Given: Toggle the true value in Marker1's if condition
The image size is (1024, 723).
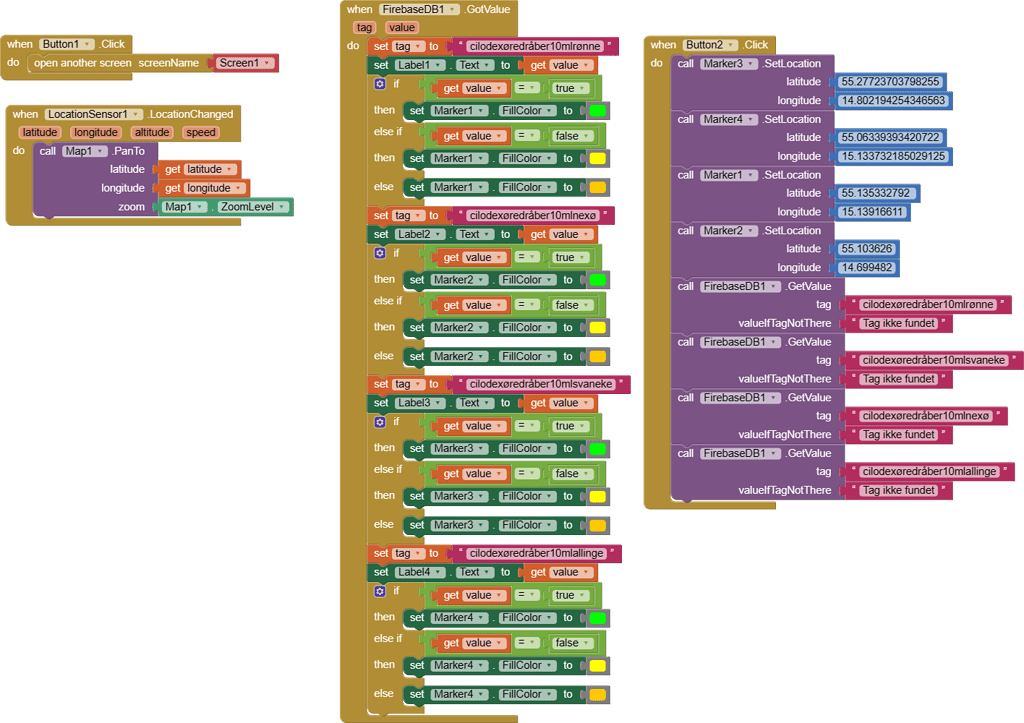Looking at the screenshot, I should coord(569,88).
